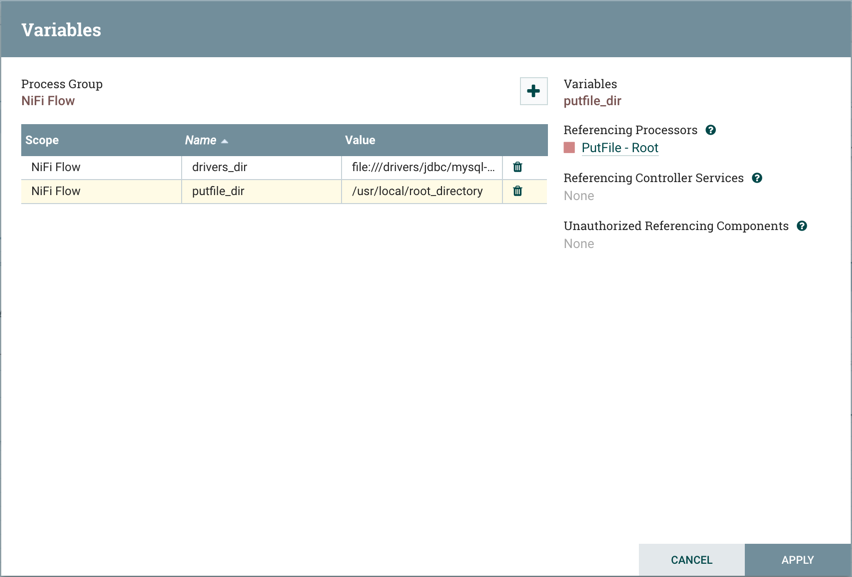This screenshot has width=852, height=577.
Task: Click the NiFi Flow scope of putfile_dir row
Action: click(56, 191)
